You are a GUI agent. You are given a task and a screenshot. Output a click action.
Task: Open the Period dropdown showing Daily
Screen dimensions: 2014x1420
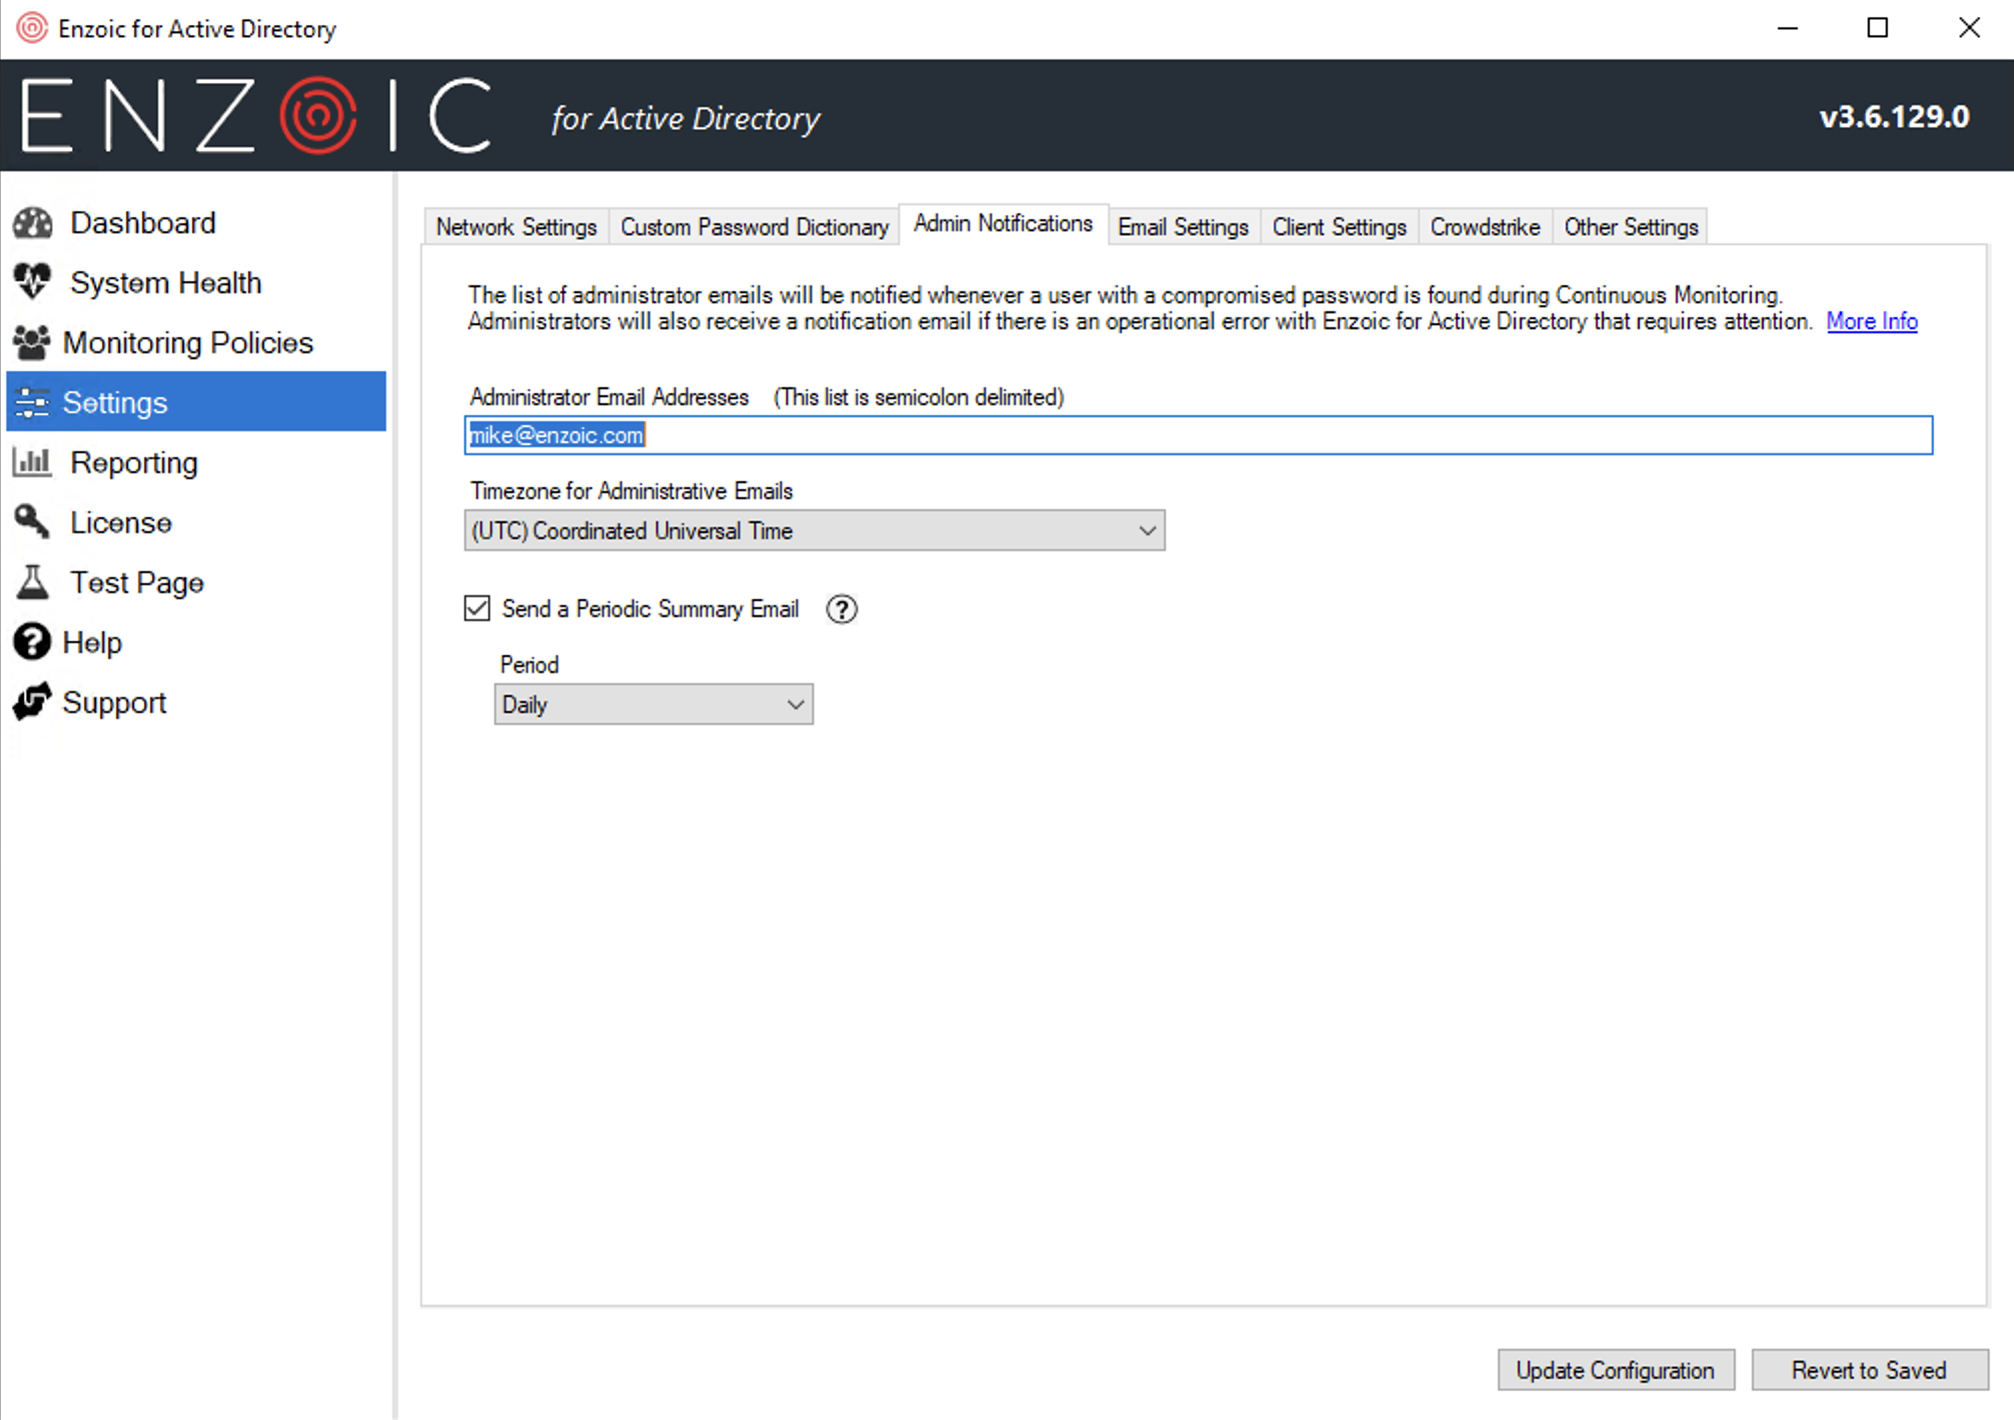point(654,705)
